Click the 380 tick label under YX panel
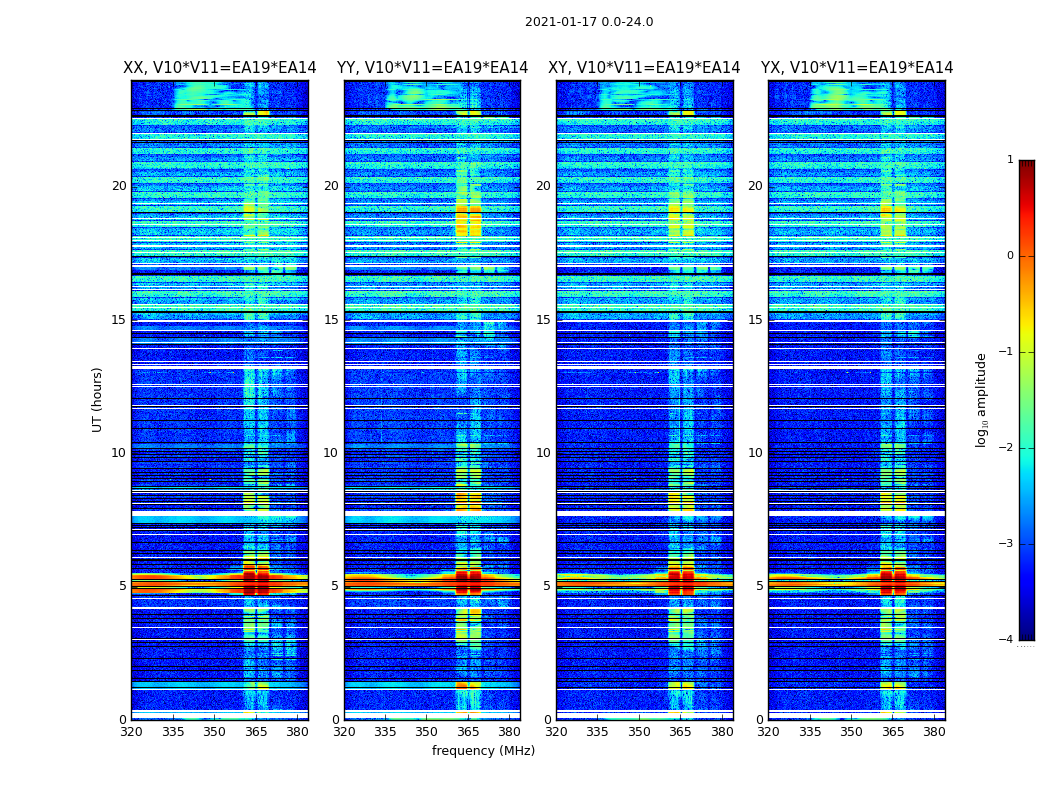 (x=934, y=732)
